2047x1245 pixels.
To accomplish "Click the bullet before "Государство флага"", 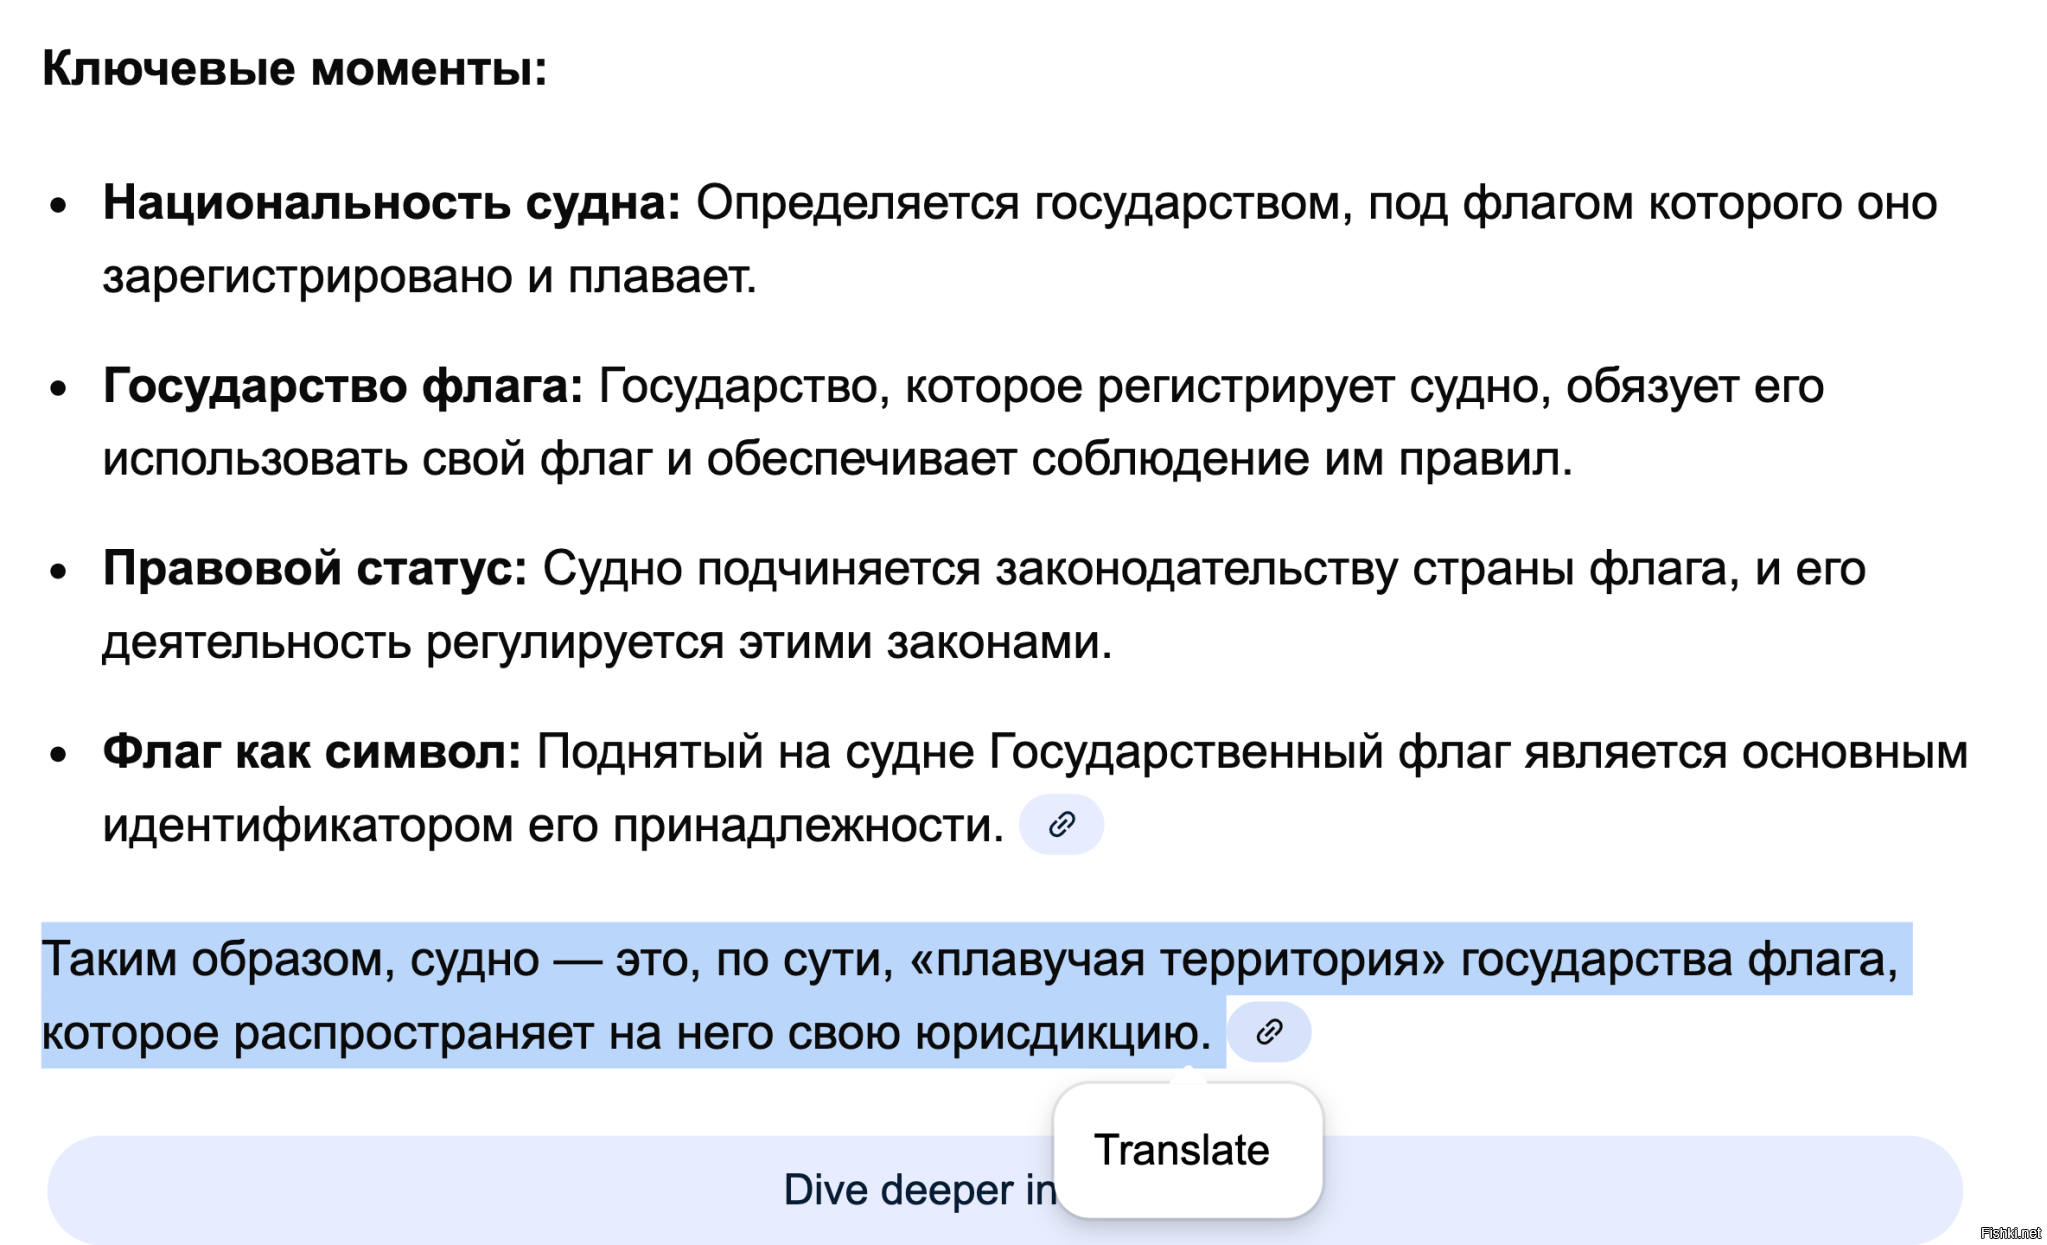I will pos(59,388).
